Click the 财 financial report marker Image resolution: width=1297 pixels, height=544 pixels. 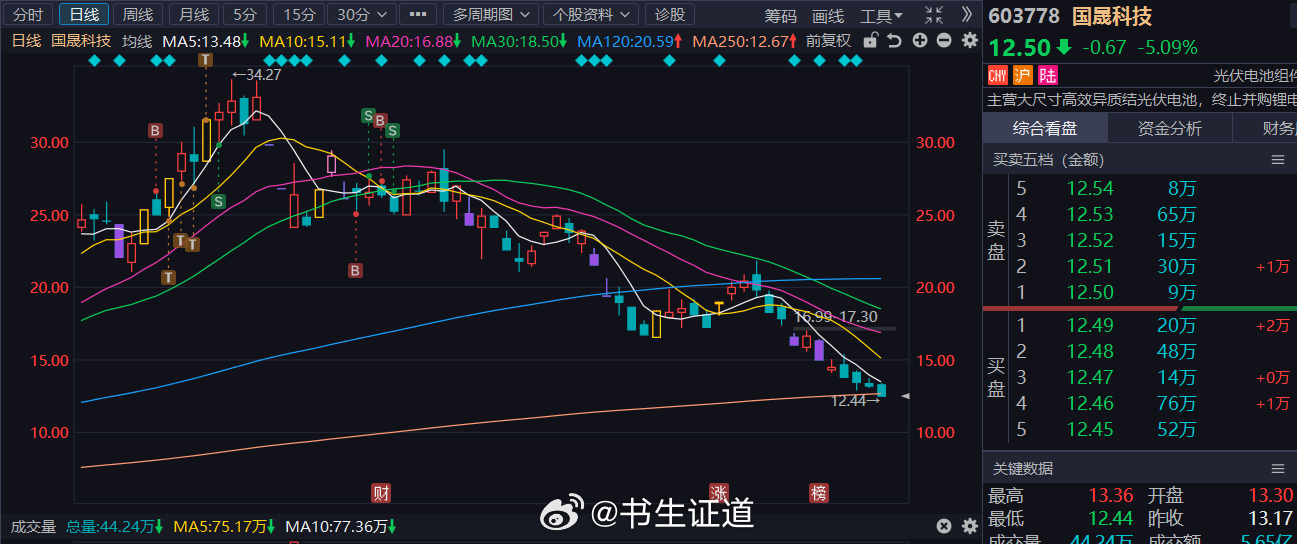point(381,492)
